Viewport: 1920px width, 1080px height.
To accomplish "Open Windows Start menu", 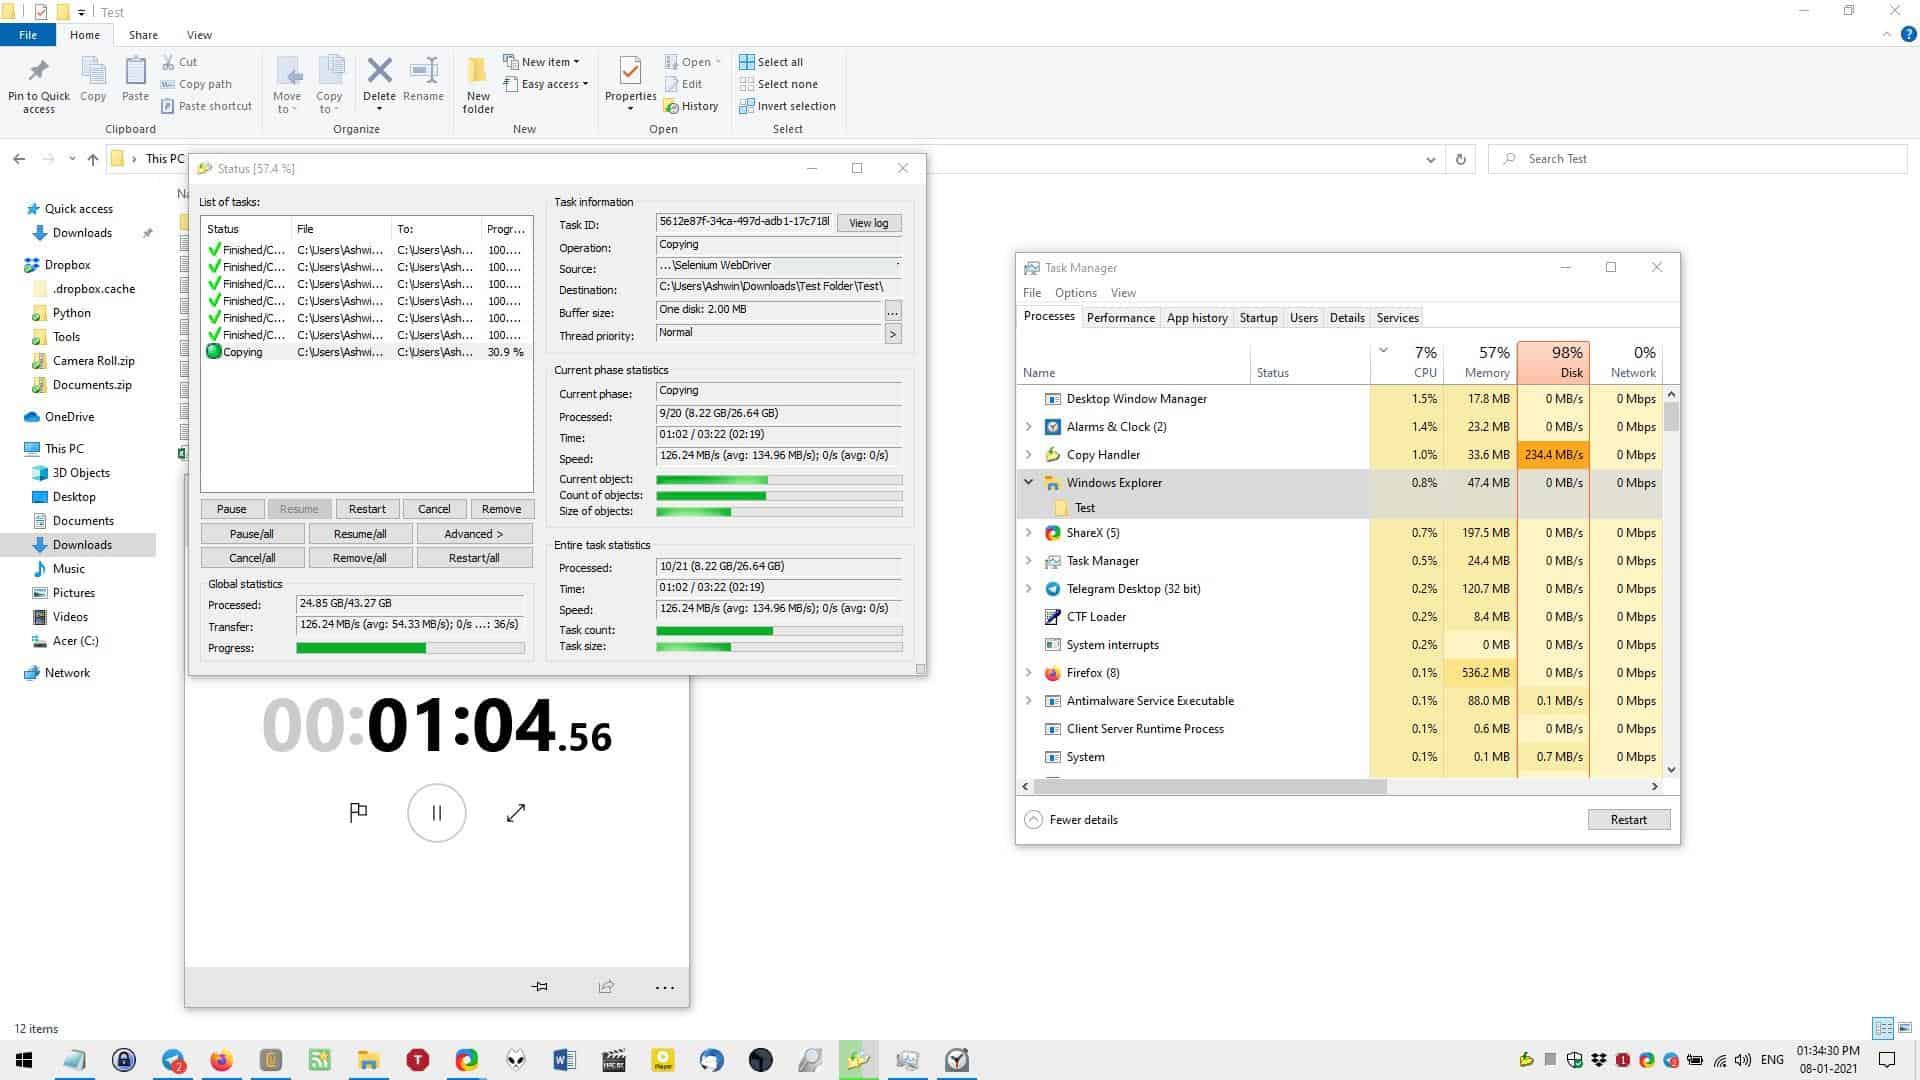I will point(24,1060).
